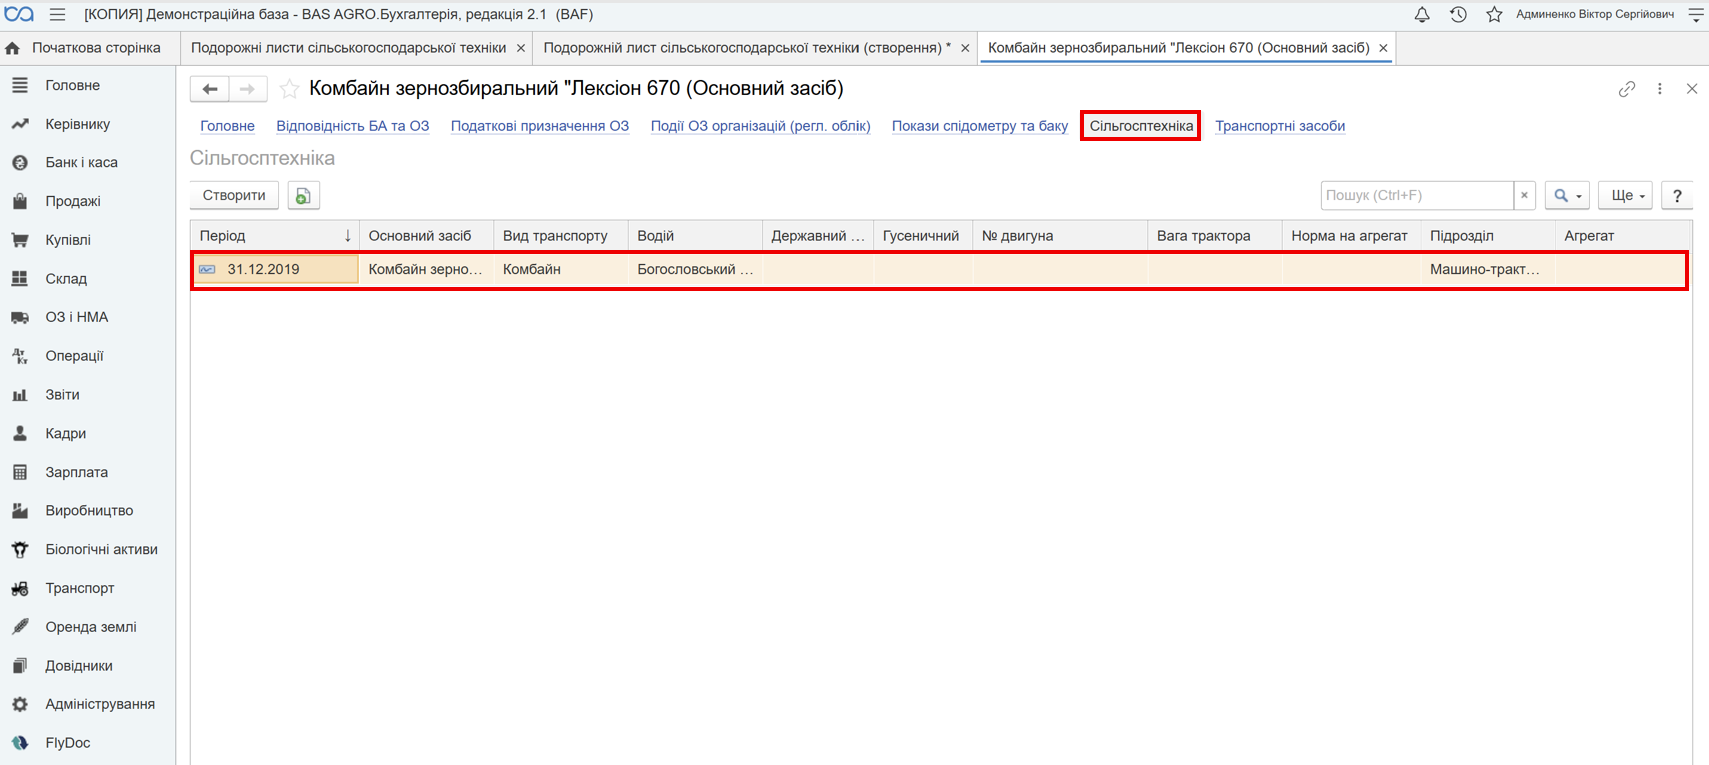This screenshot has height=765, width=1709.
Task: Open Зарплата section in sidebar
Action: pyautogui.click(x=76, y=472)
